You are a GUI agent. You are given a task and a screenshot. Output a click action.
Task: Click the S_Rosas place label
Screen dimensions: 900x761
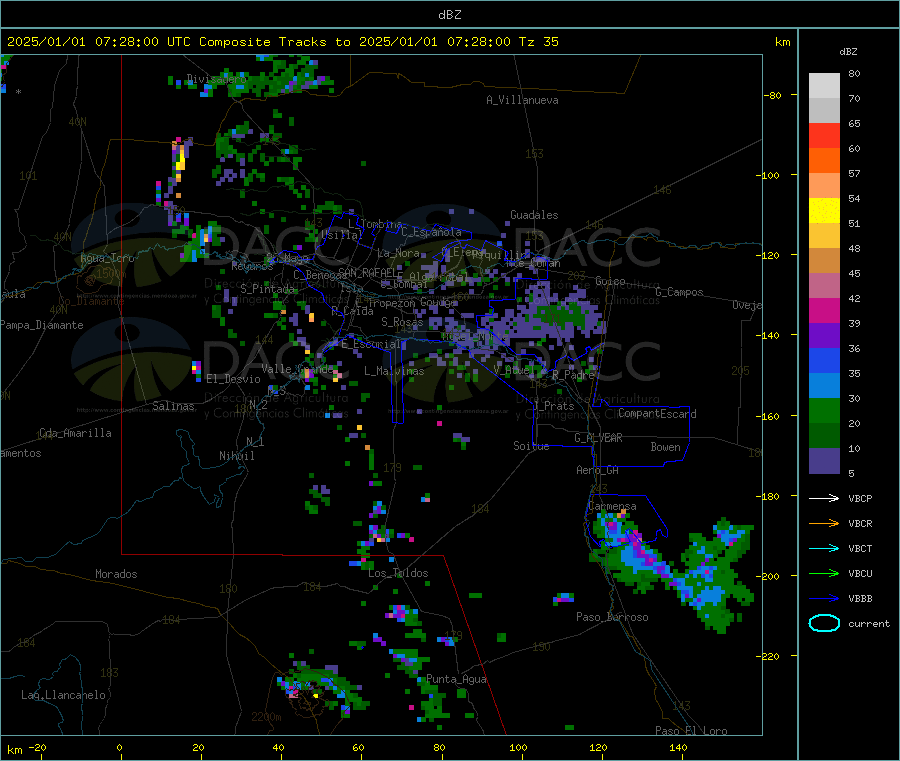point(402,321)
